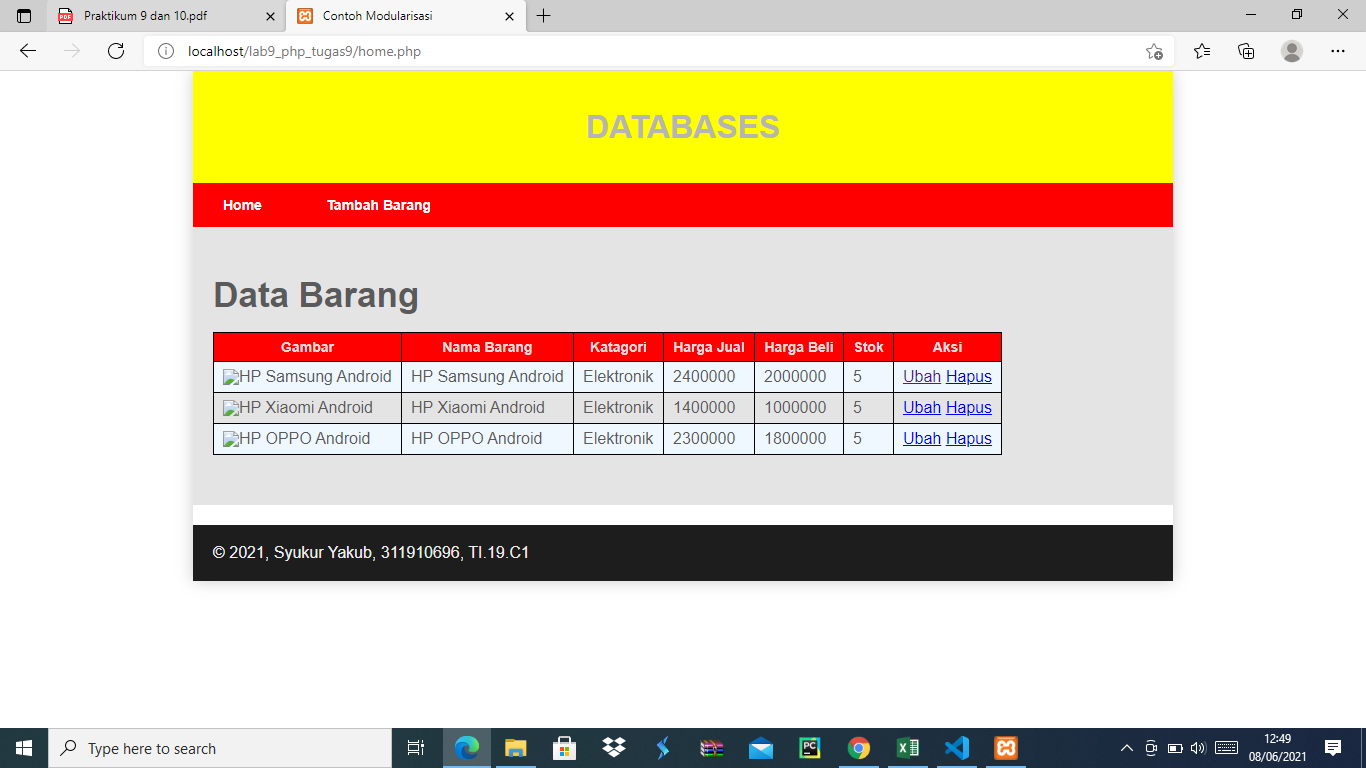This screenshot has height=768, width=1366.
Task: Launch Visual Studio Code from the taskbar
Action: [956, 748]
